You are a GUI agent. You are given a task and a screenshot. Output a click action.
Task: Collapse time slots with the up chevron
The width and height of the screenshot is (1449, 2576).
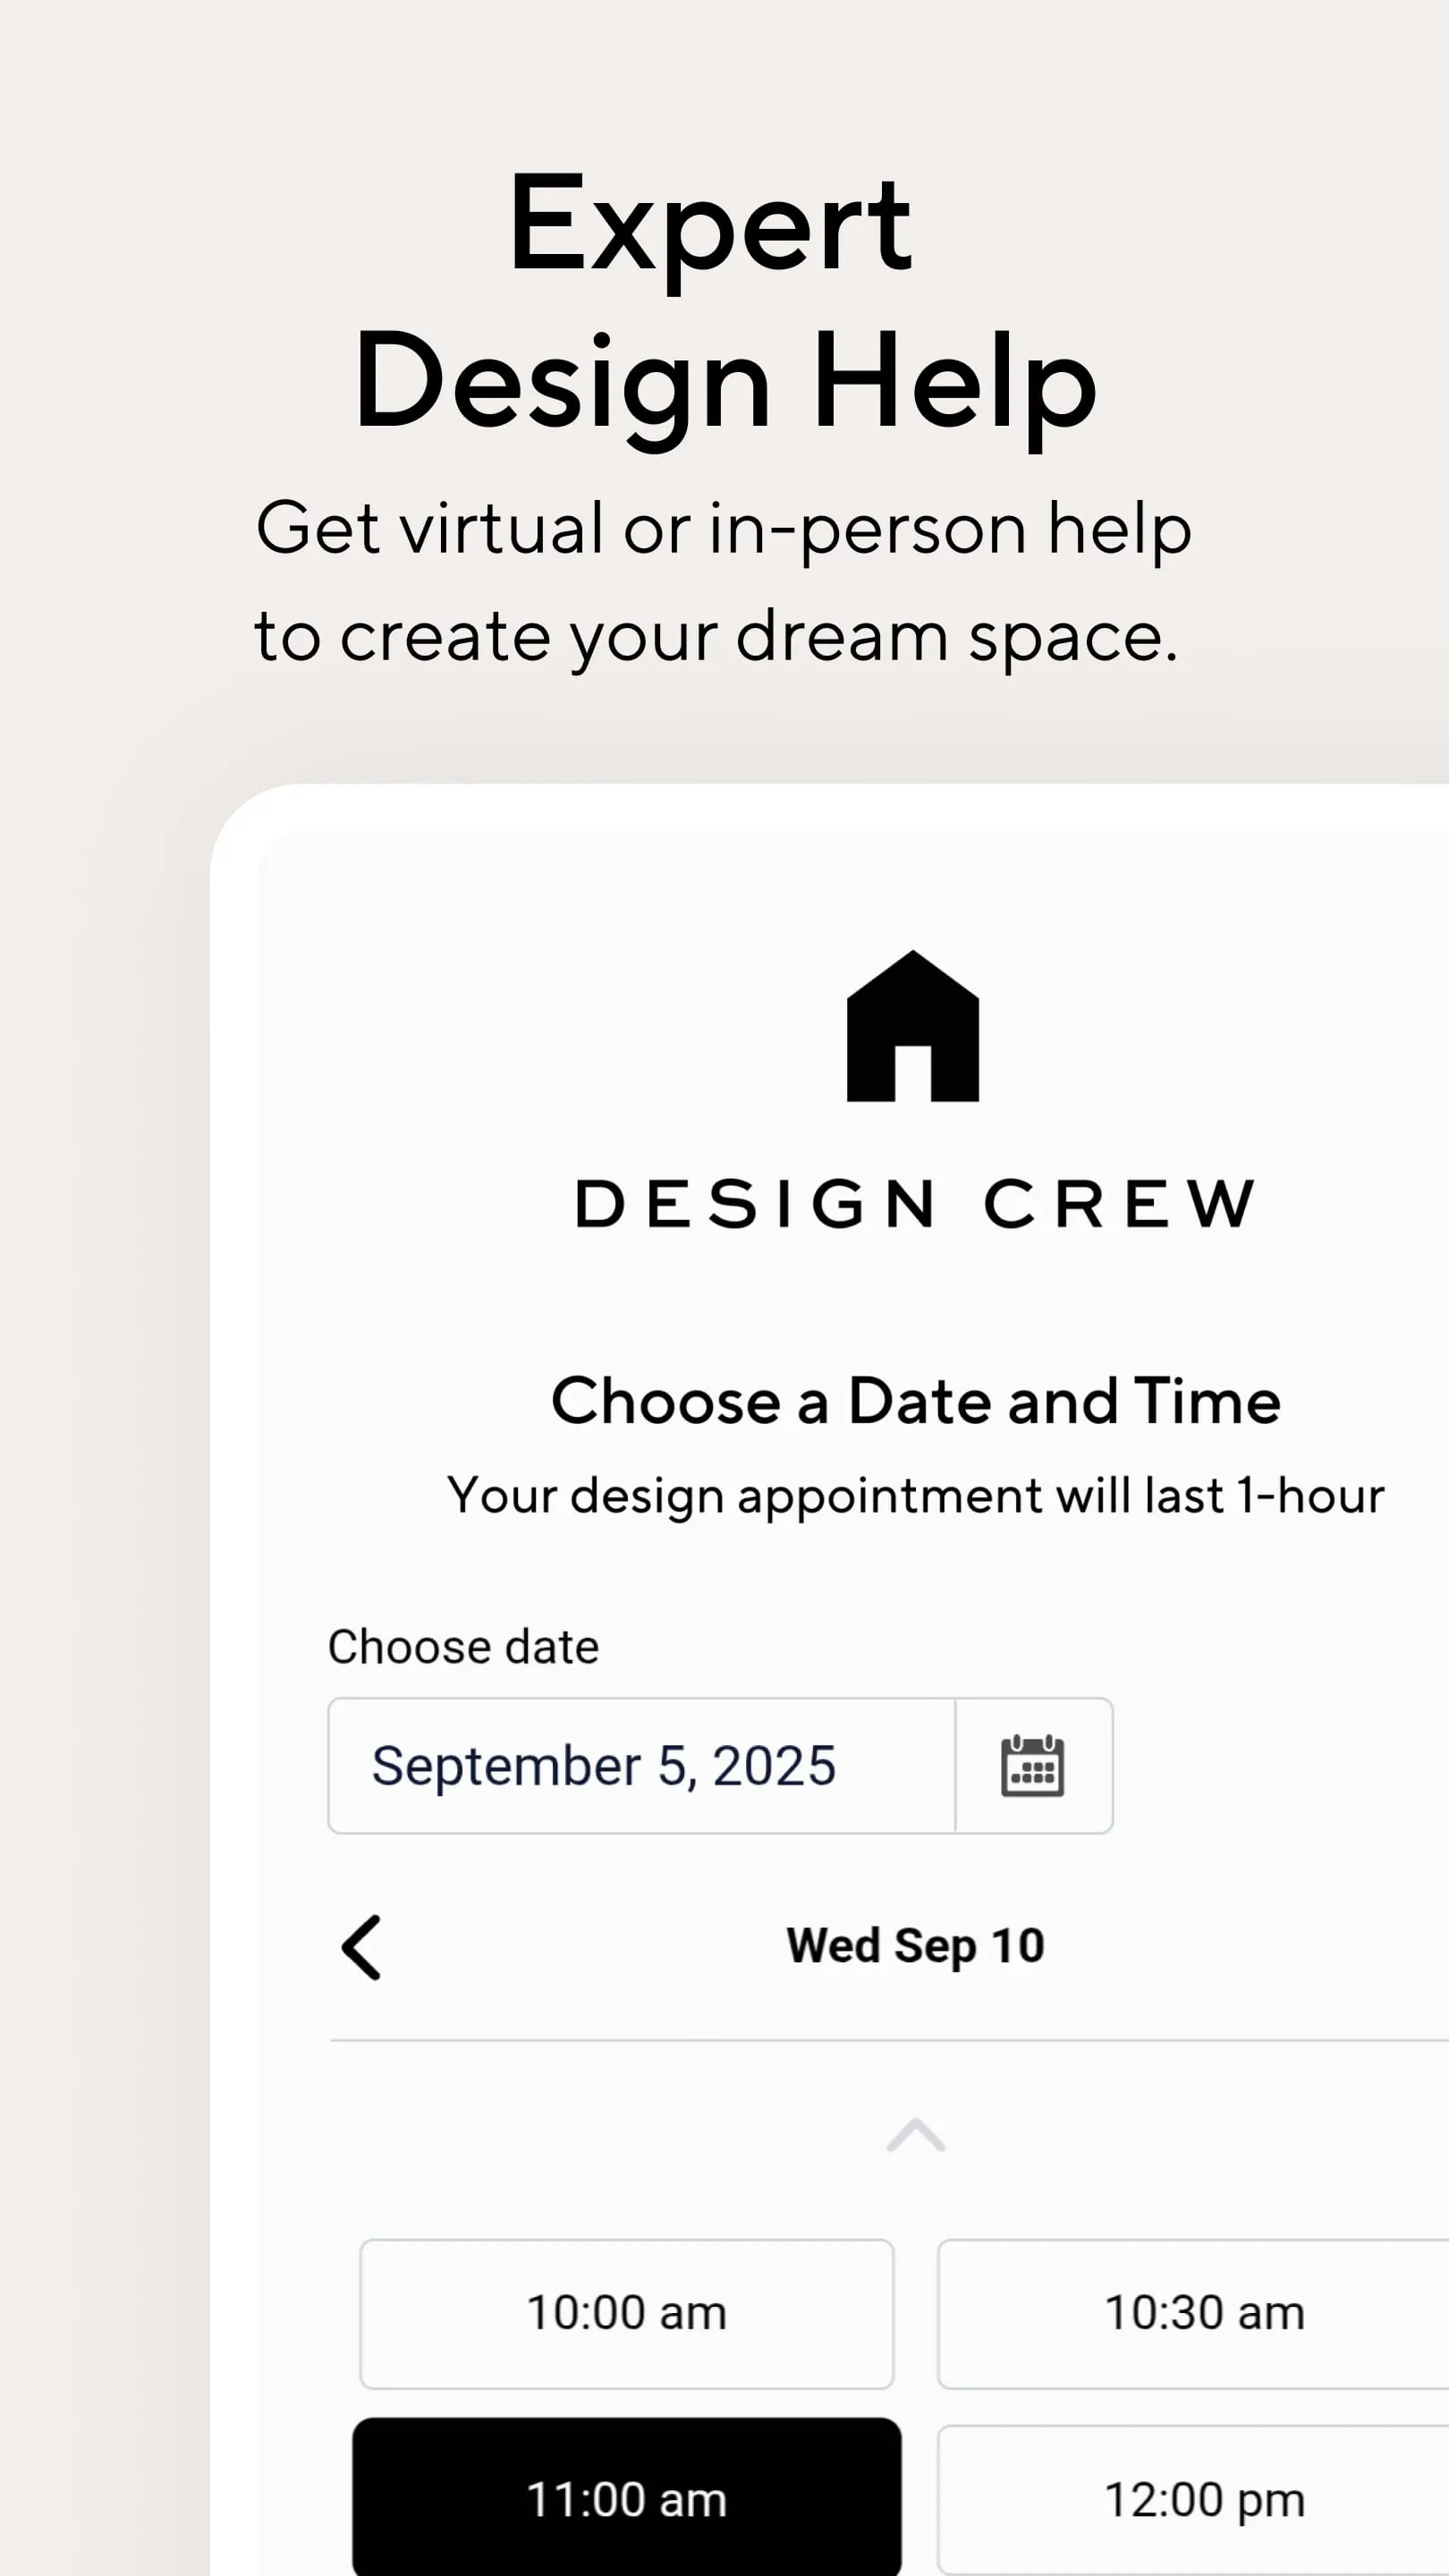[x=915, y=2136]
